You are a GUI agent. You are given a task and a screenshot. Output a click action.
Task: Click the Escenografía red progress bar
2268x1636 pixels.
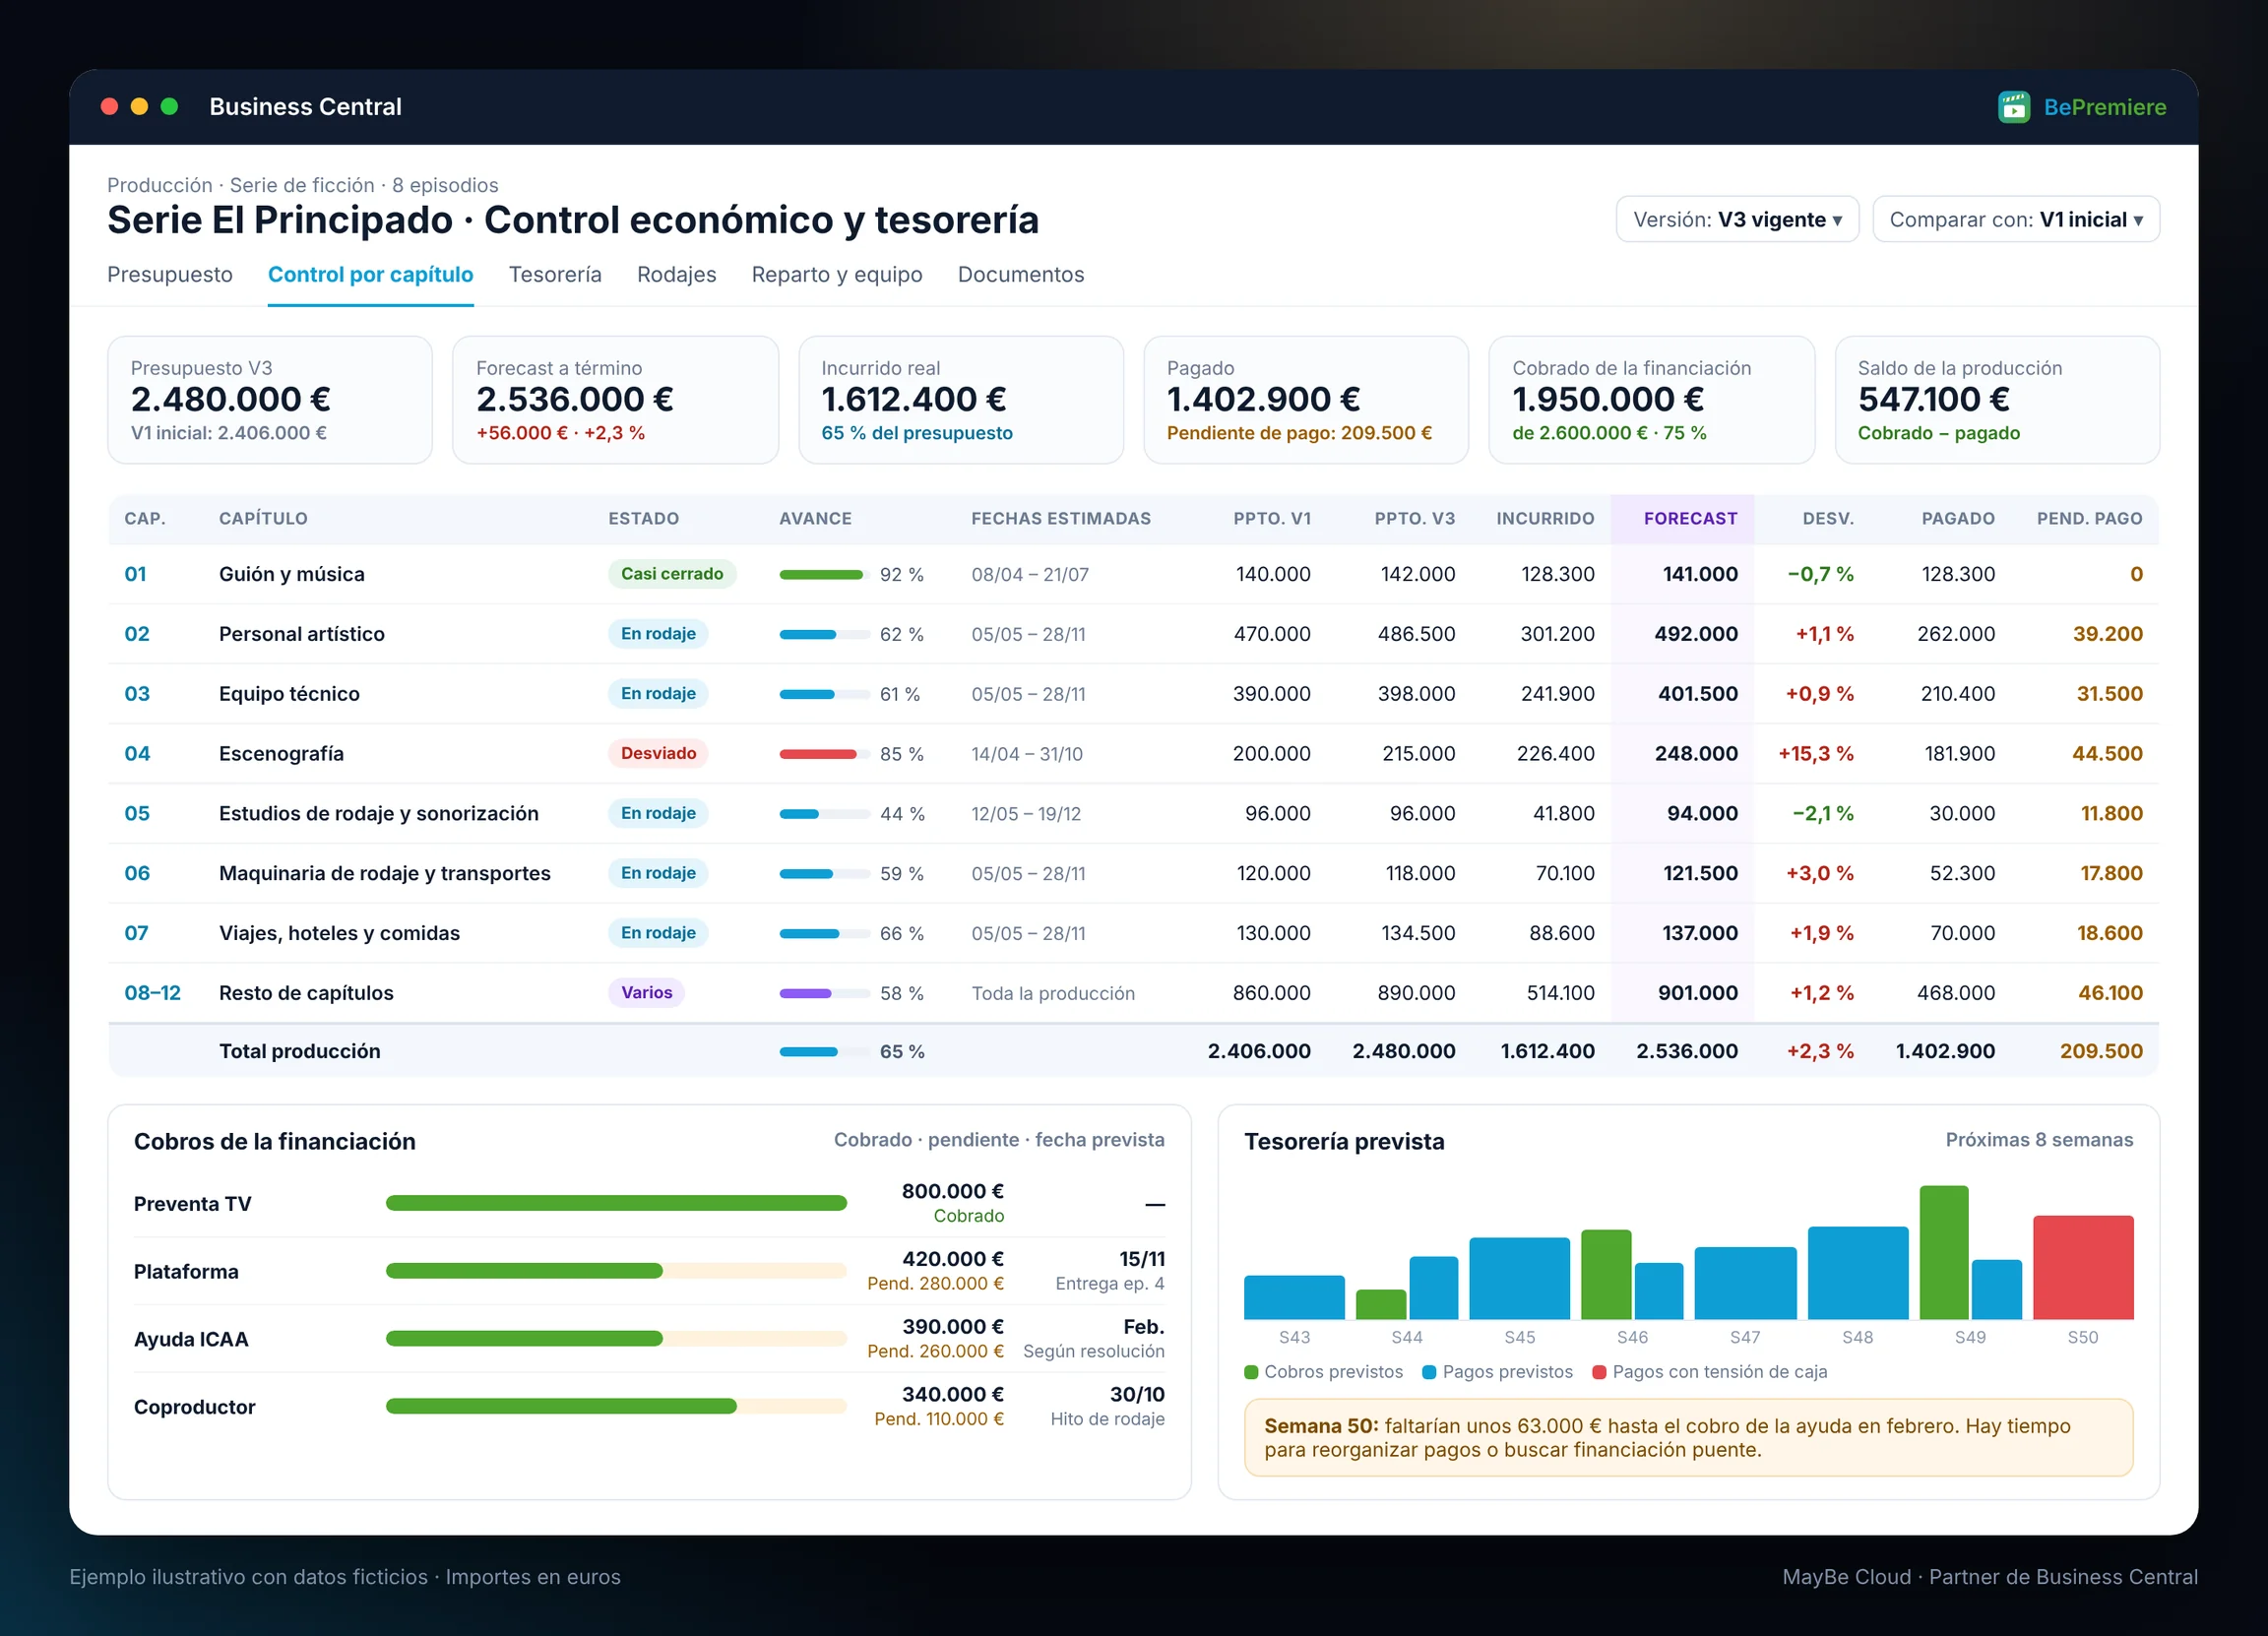(x=824, y=754)
